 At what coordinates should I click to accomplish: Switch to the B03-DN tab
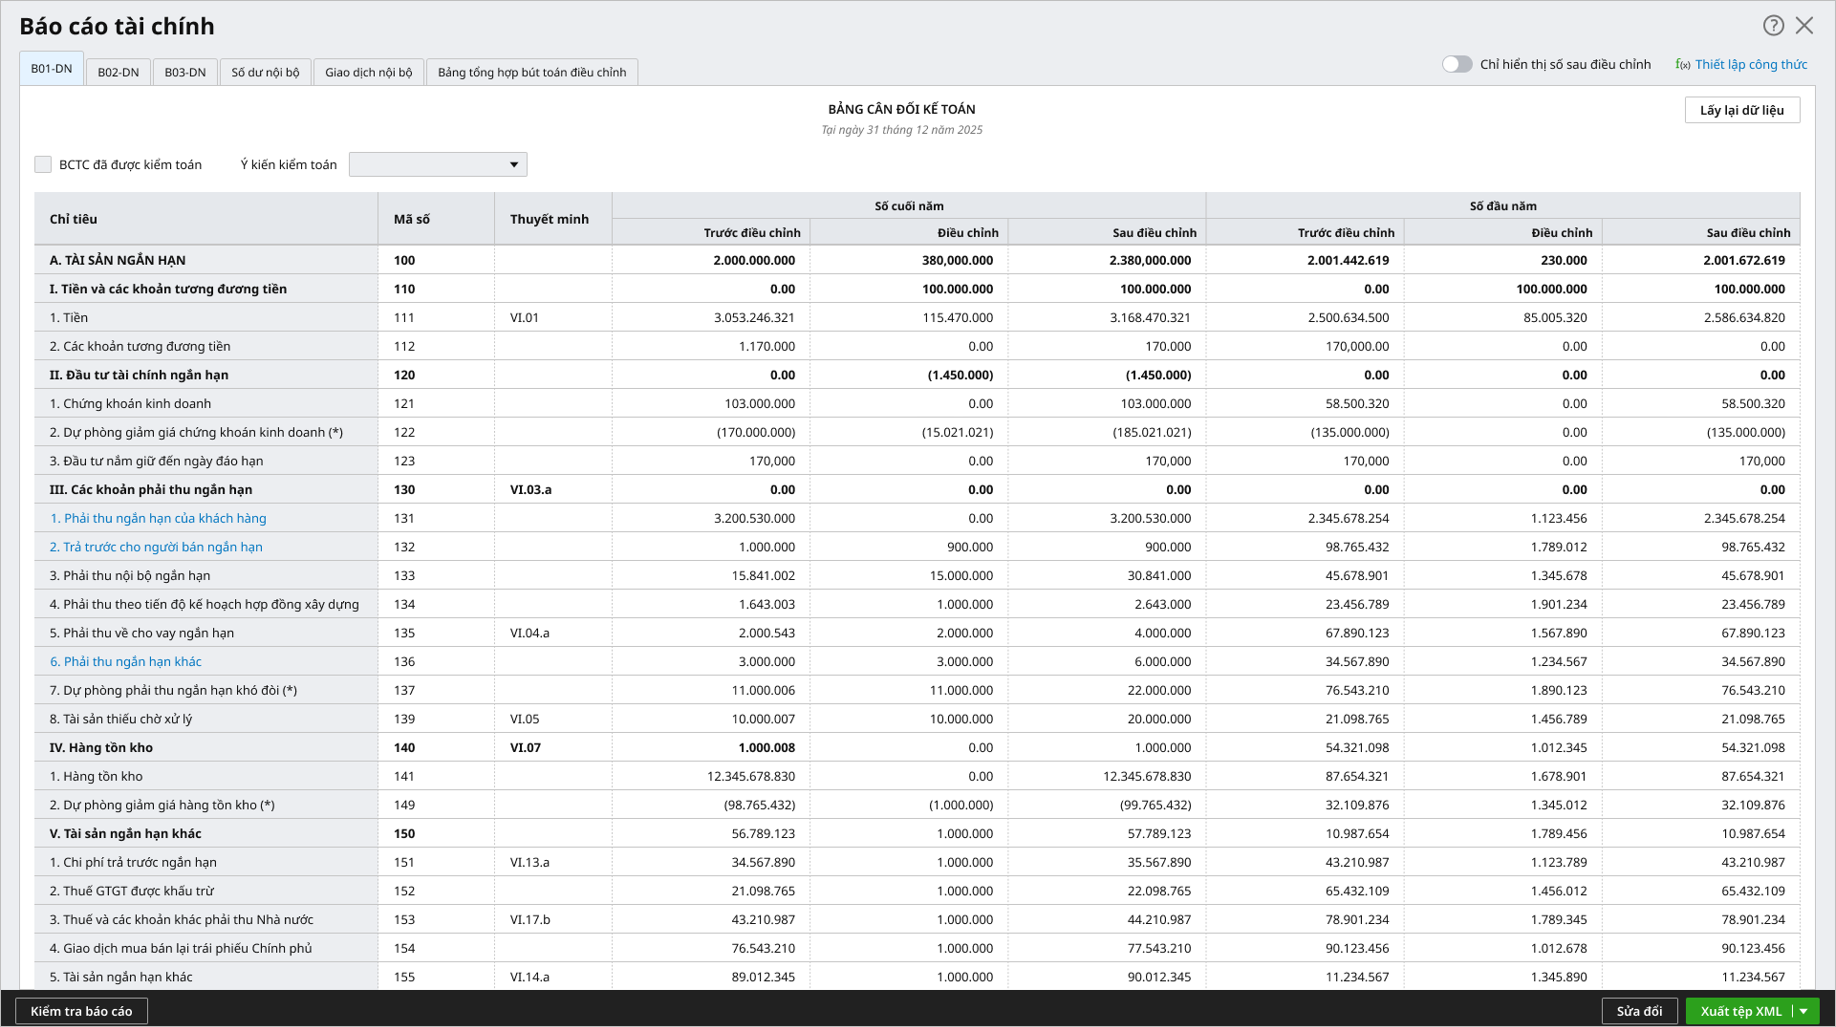185,72
